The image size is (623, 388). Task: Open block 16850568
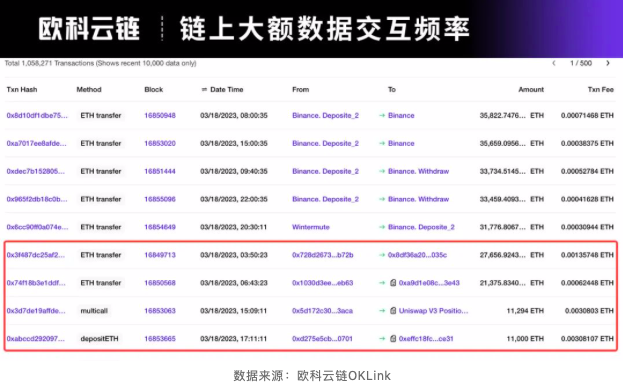[160, 283]
